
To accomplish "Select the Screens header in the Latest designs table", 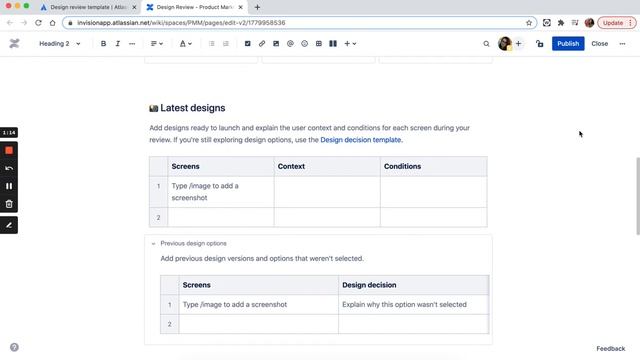I will pos(221,167).
